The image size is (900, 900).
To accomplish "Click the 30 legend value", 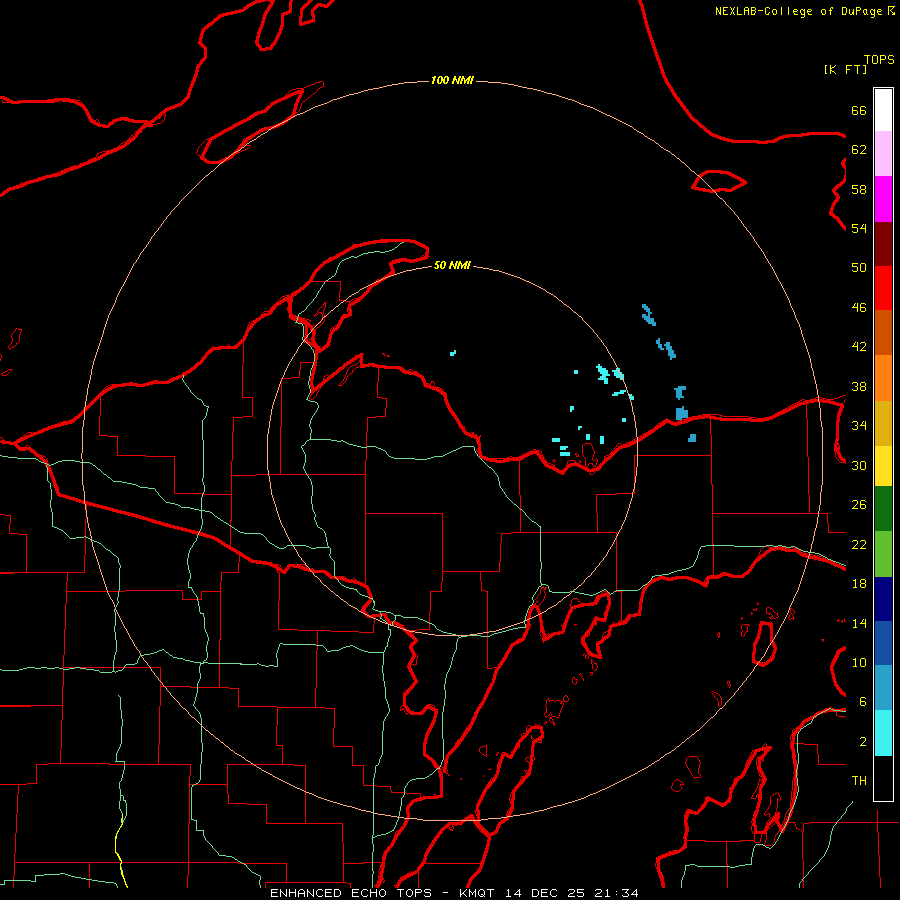I will (859, 465).
